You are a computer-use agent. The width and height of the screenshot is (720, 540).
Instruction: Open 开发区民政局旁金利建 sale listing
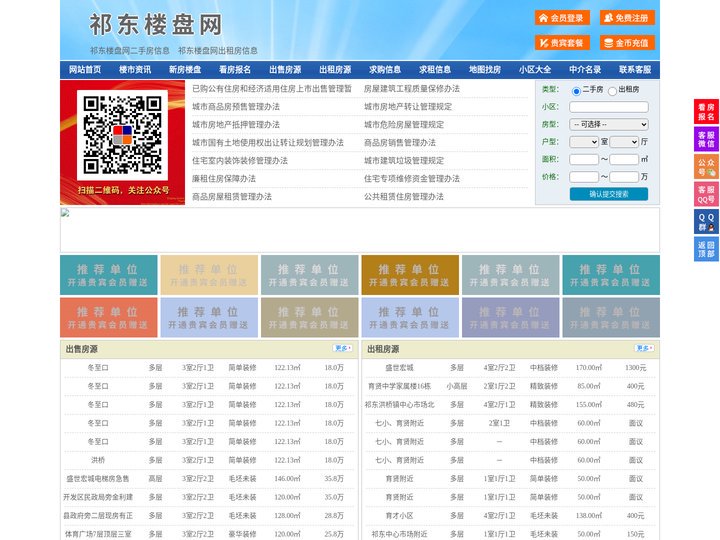(x=98, y=497)
